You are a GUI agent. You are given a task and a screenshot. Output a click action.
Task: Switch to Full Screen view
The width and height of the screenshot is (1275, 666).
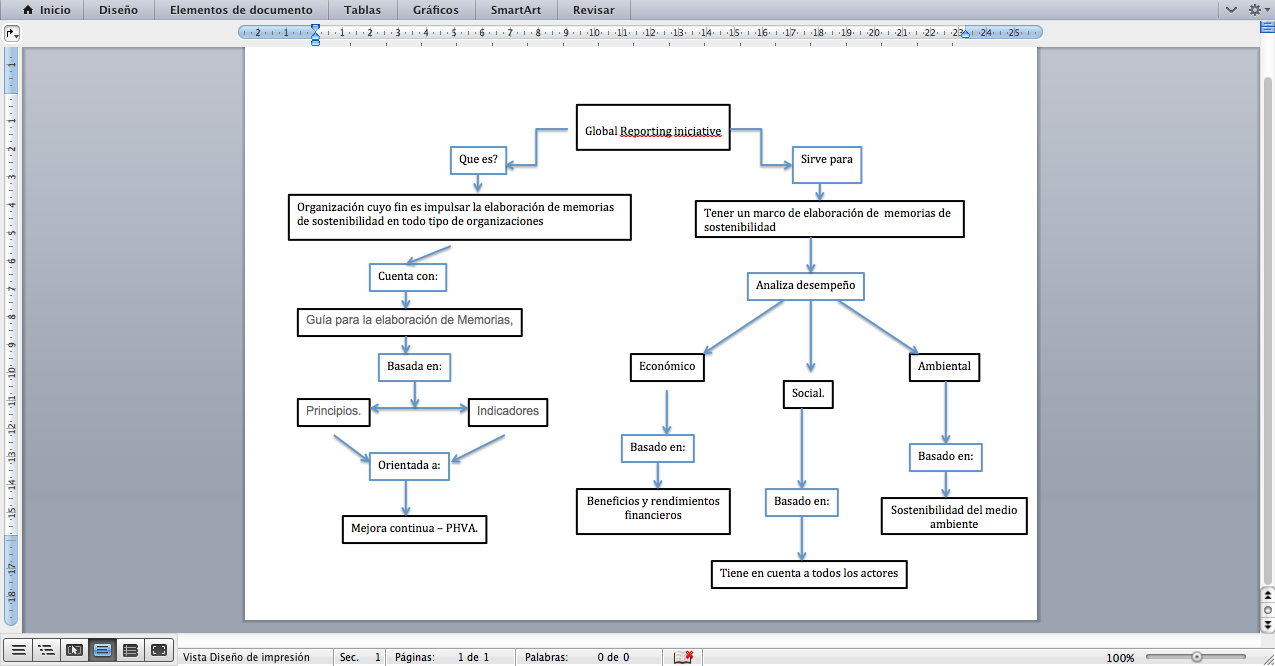(x=159, y=650)
